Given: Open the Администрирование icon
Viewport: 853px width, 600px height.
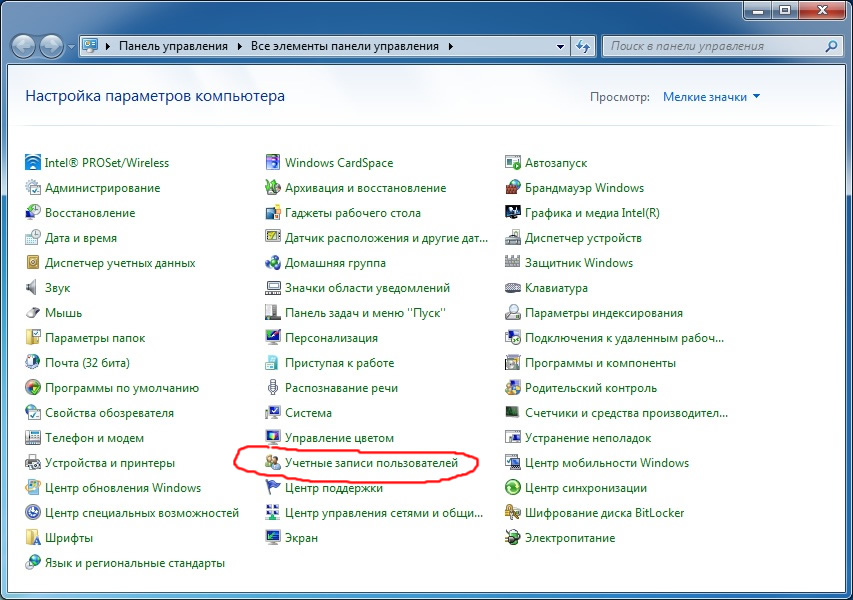Looking at the screenshot, I should coord(33,188).
